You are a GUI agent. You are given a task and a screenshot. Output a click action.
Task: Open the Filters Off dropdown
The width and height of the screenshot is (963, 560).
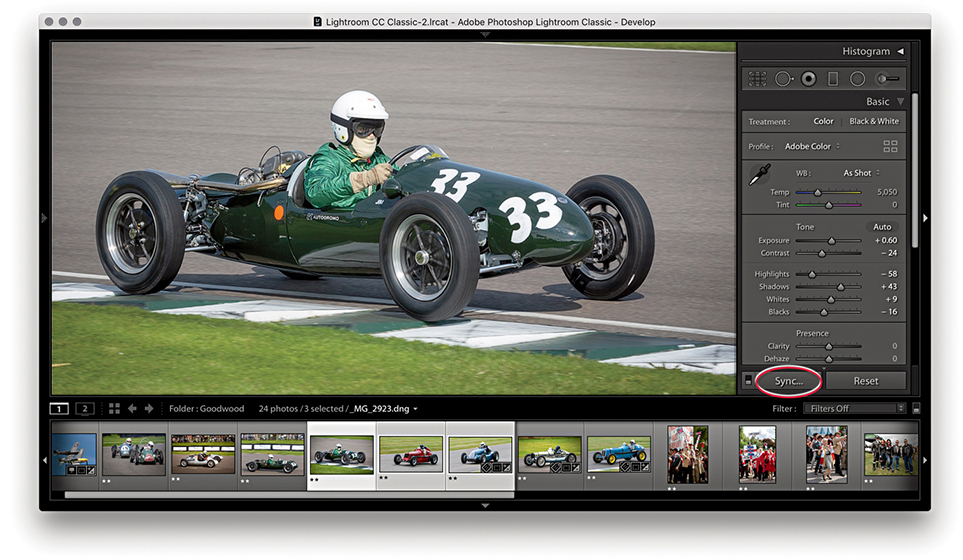[855, 408]
